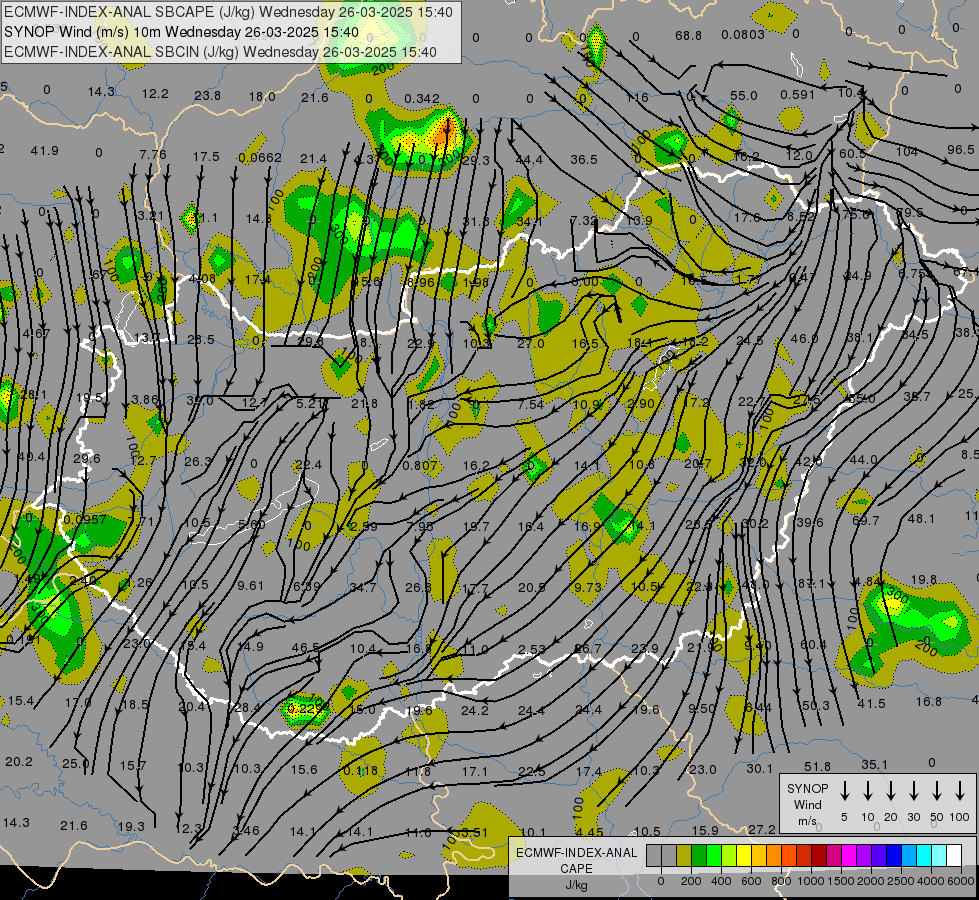Click the J/kg unit label in legend

[576, 885]
